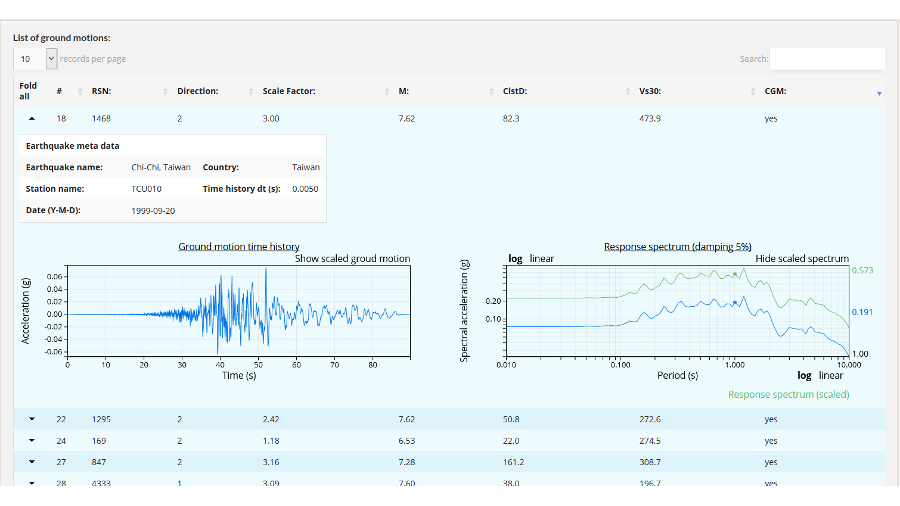
Task: Click Hide scaled spectrum link
Action: click(801, 258)
